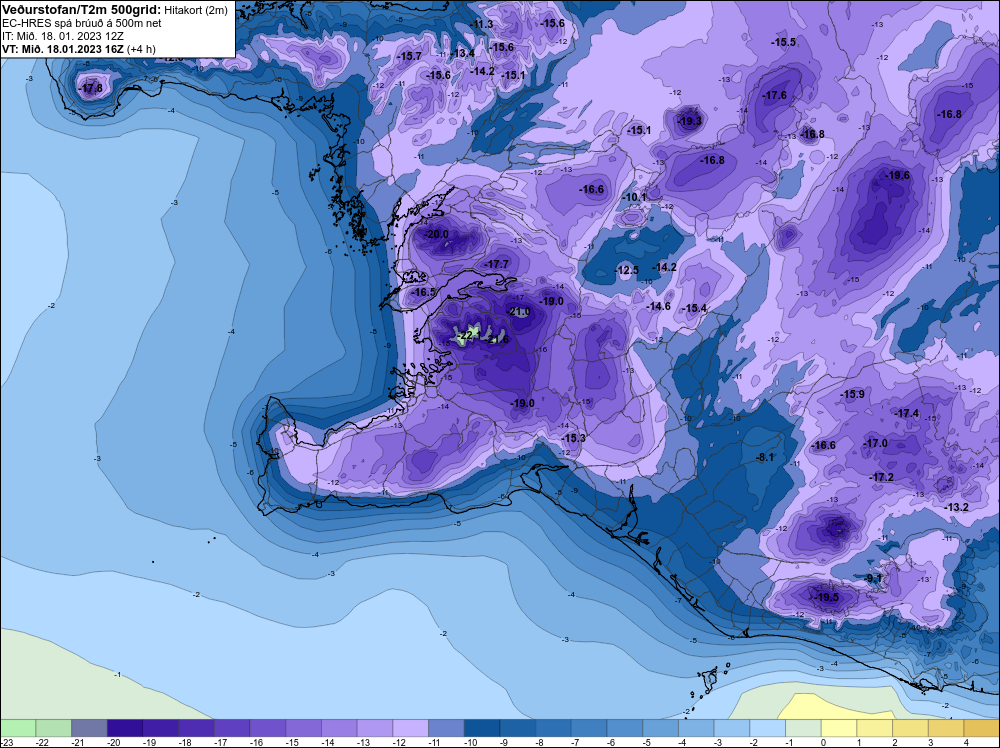The height and width of the screenshot is (748, 1000).
Task: Click the legend scale label -20
Action: 114,742
